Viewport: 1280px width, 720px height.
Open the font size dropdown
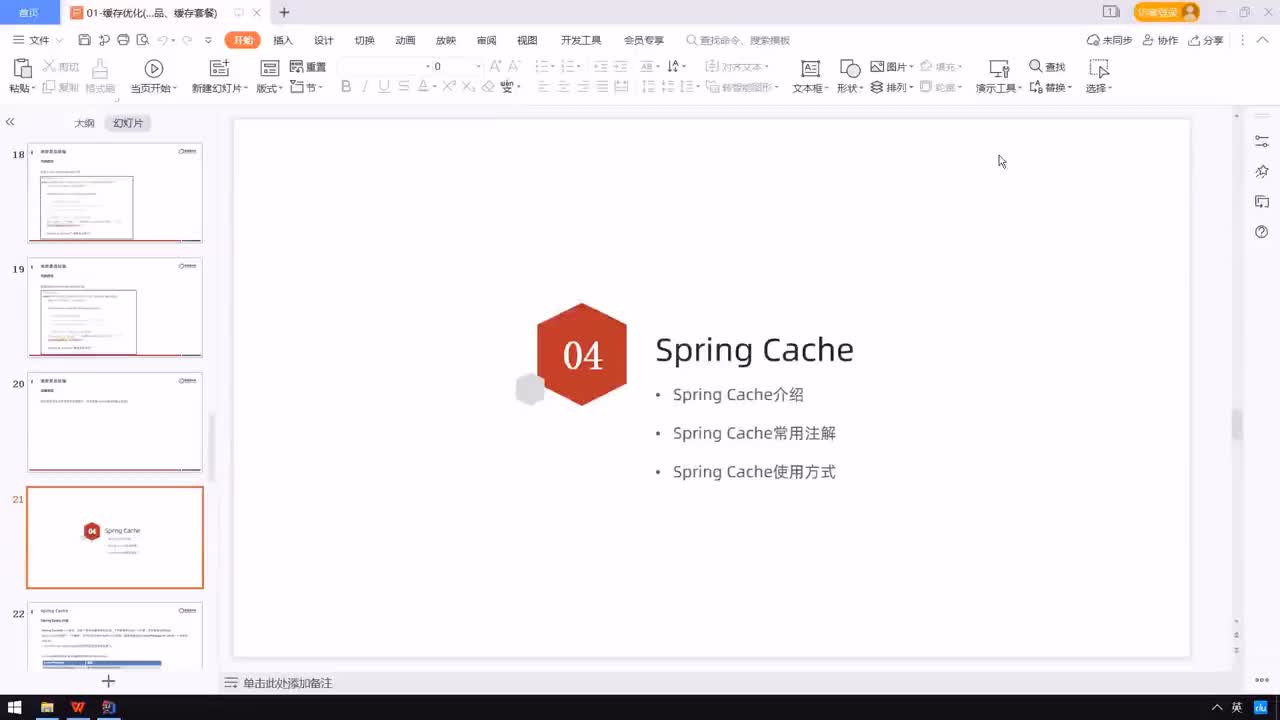pos(478,66)
